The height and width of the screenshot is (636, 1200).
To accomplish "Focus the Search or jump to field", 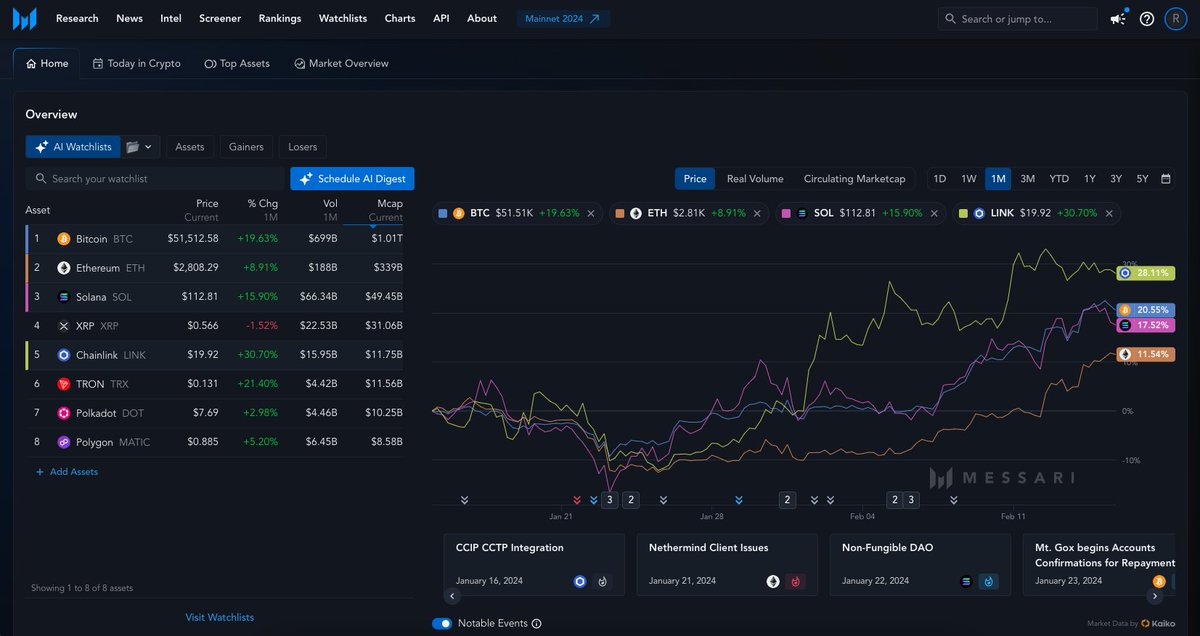I will [1018, 18].
